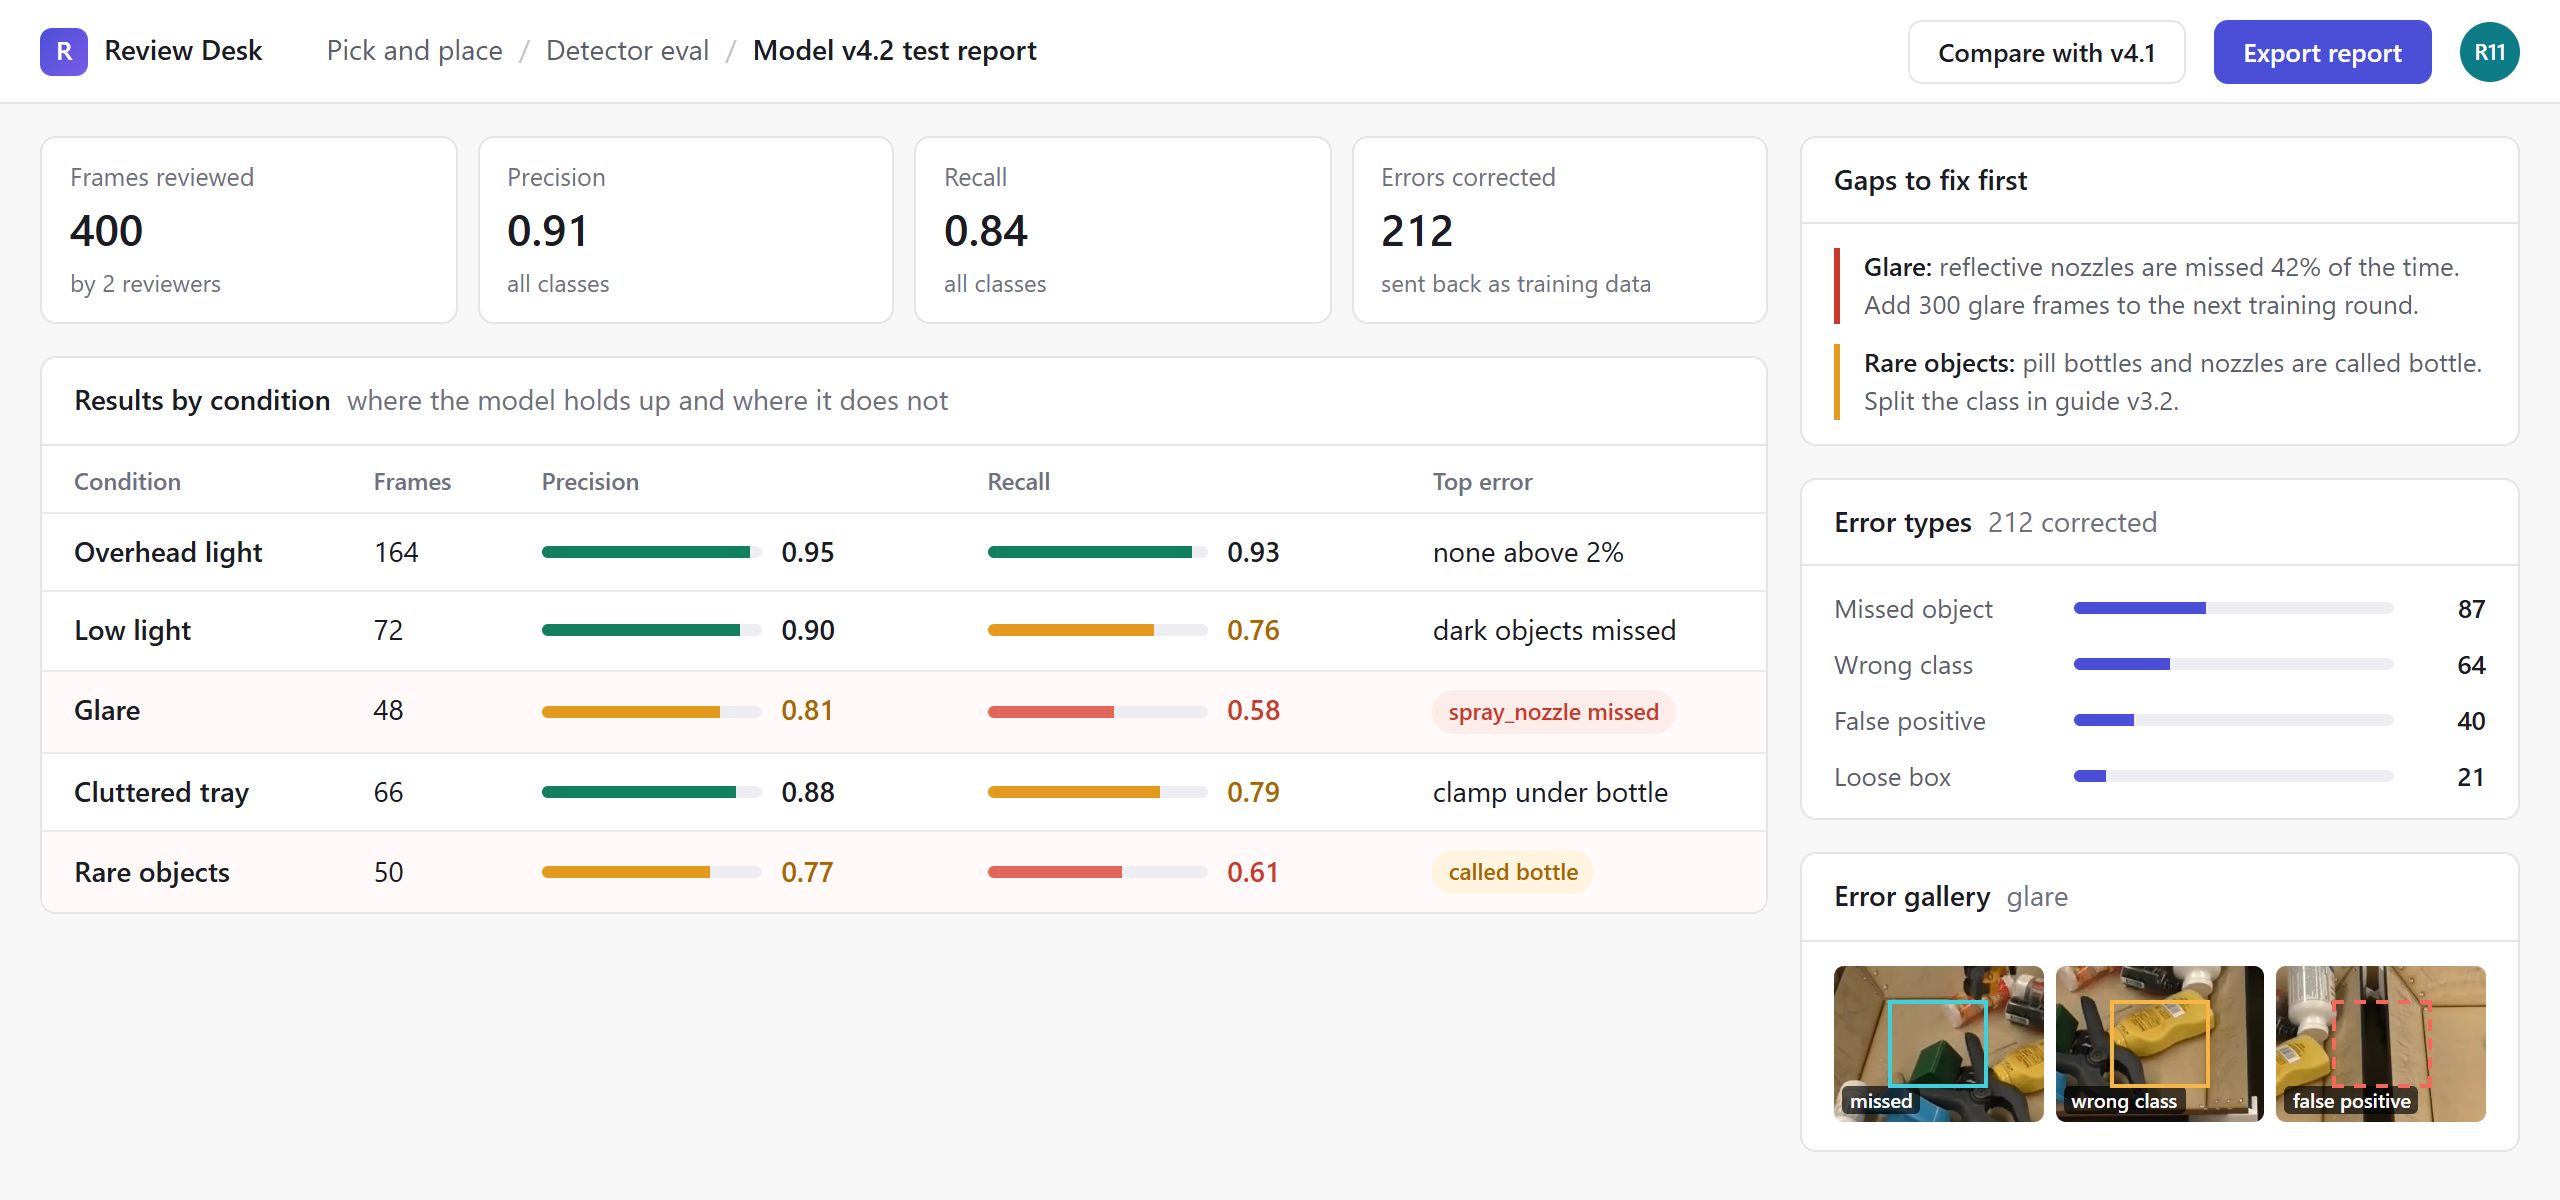
Task: Click the Error gallery heading
Action: coord(1912,896)
